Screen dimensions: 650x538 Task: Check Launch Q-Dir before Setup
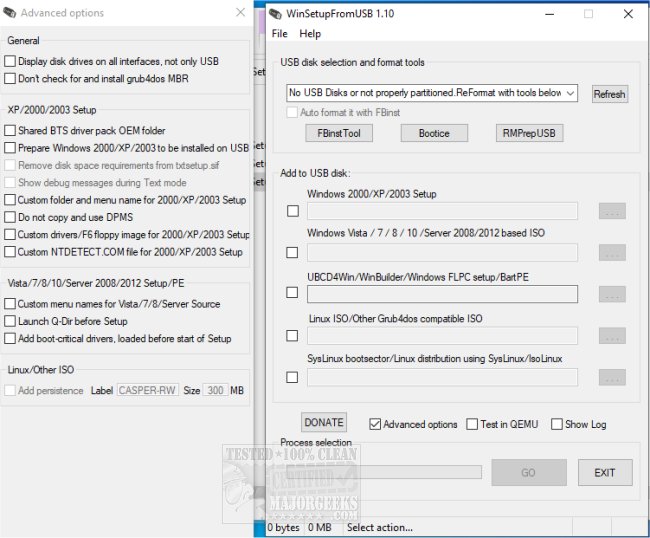[x=10, y=321]
